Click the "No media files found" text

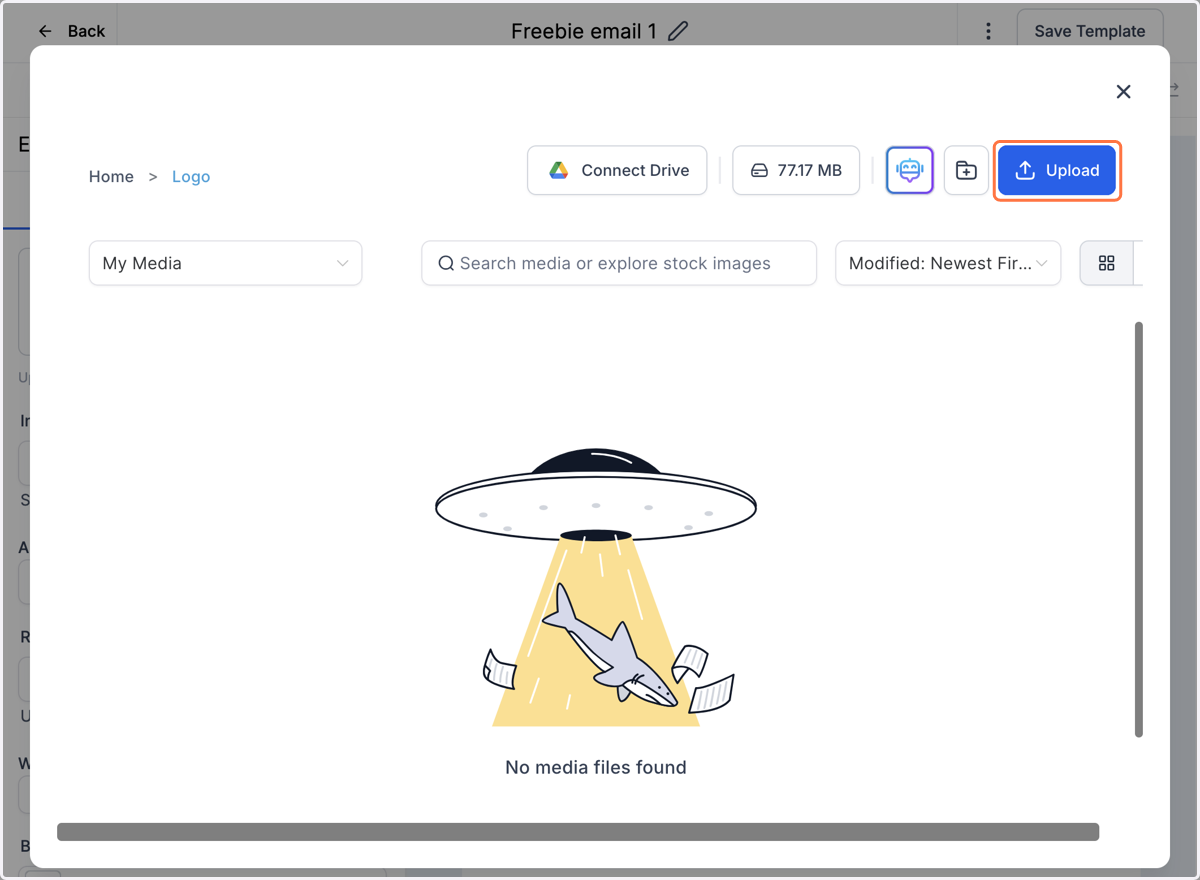(596, 768)
